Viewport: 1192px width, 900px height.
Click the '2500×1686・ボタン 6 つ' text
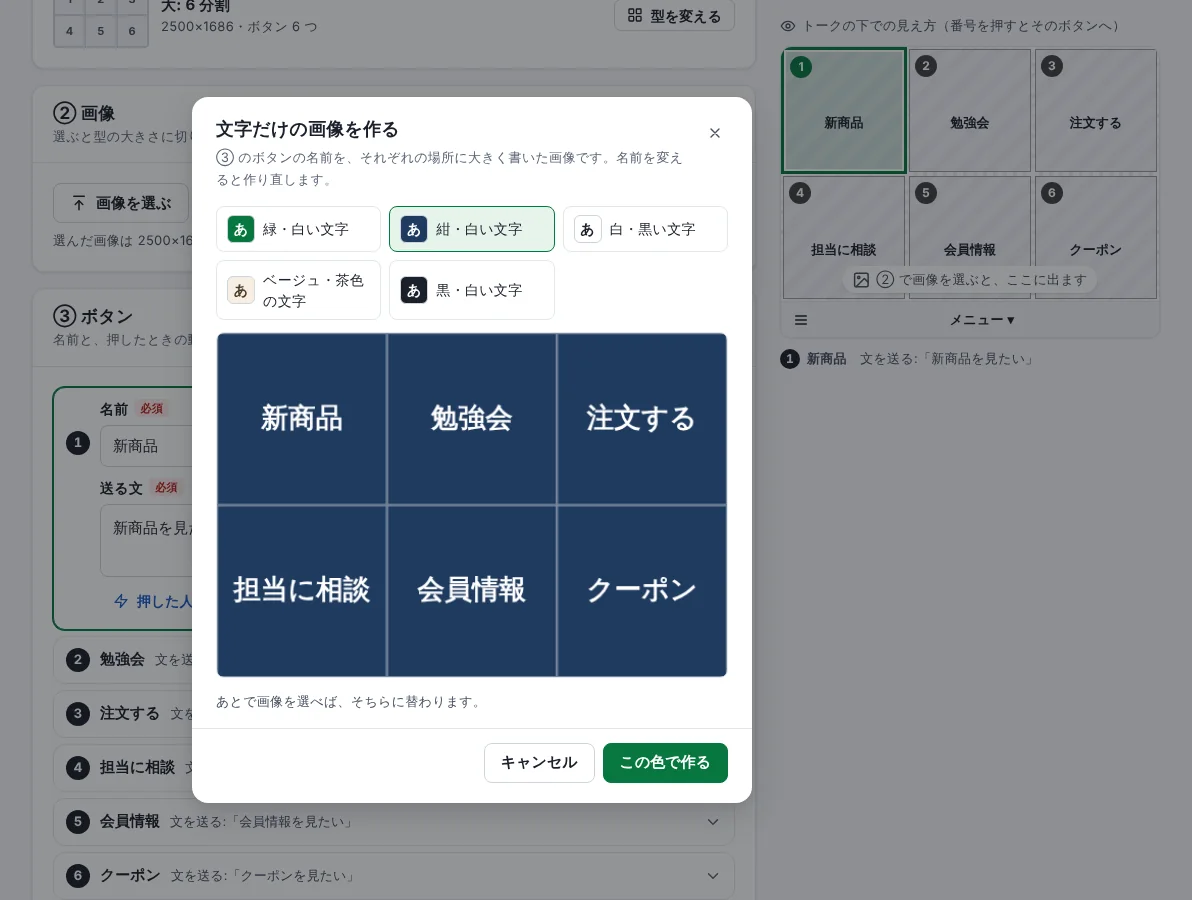(x=239, y=27)
